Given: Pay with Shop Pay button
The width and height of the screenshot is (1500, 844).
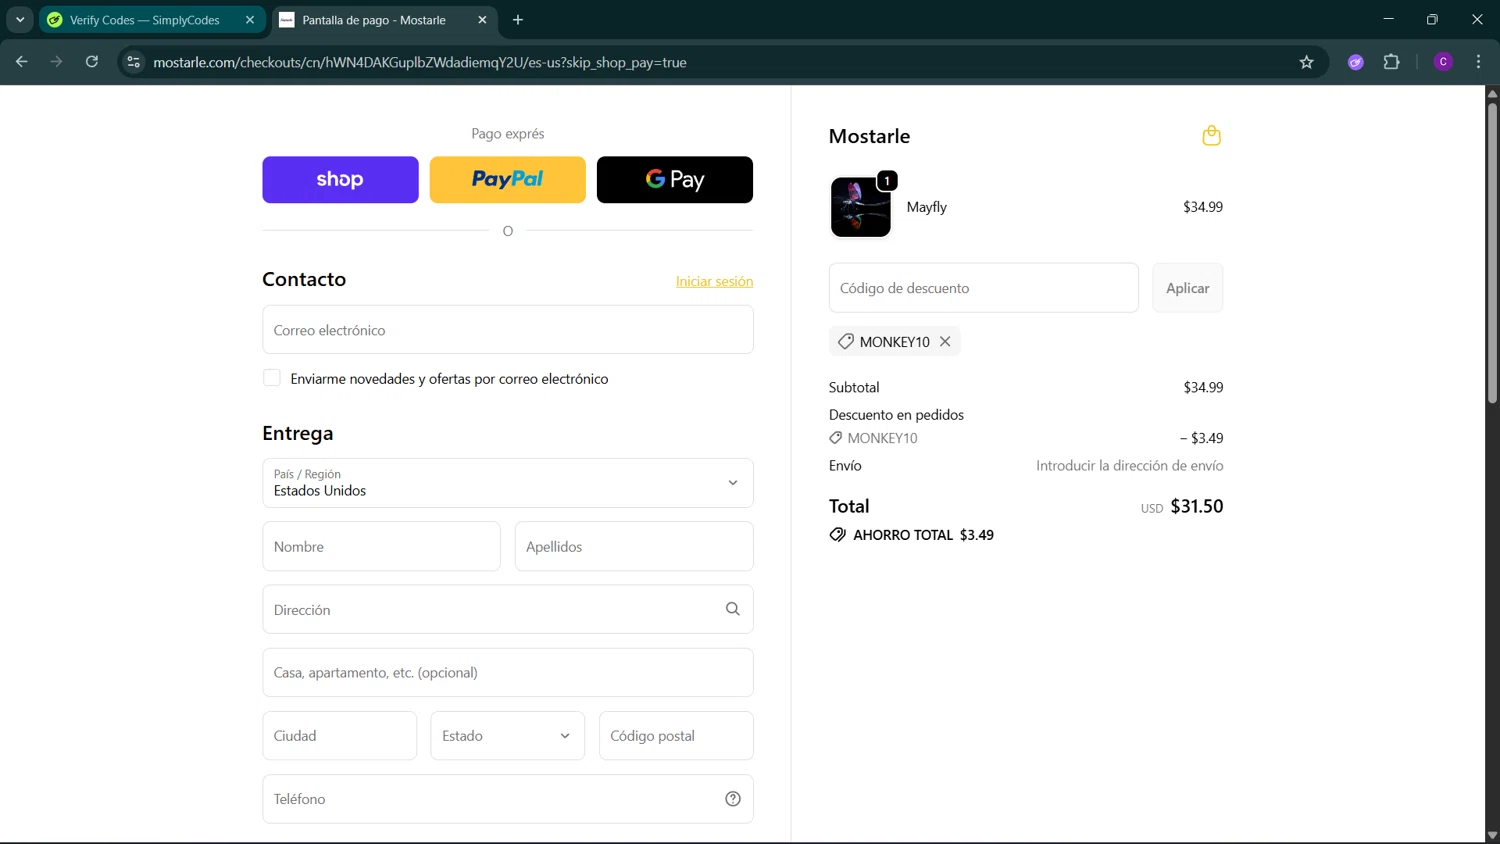Looking at the screenshot, I should coord(340,180).
